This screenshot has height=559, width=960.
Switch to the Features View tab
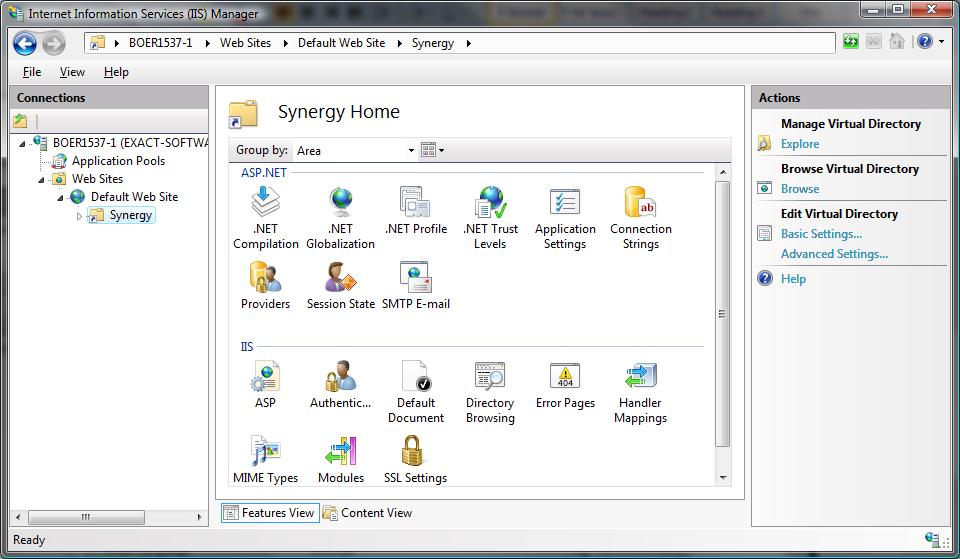(270, 513)
